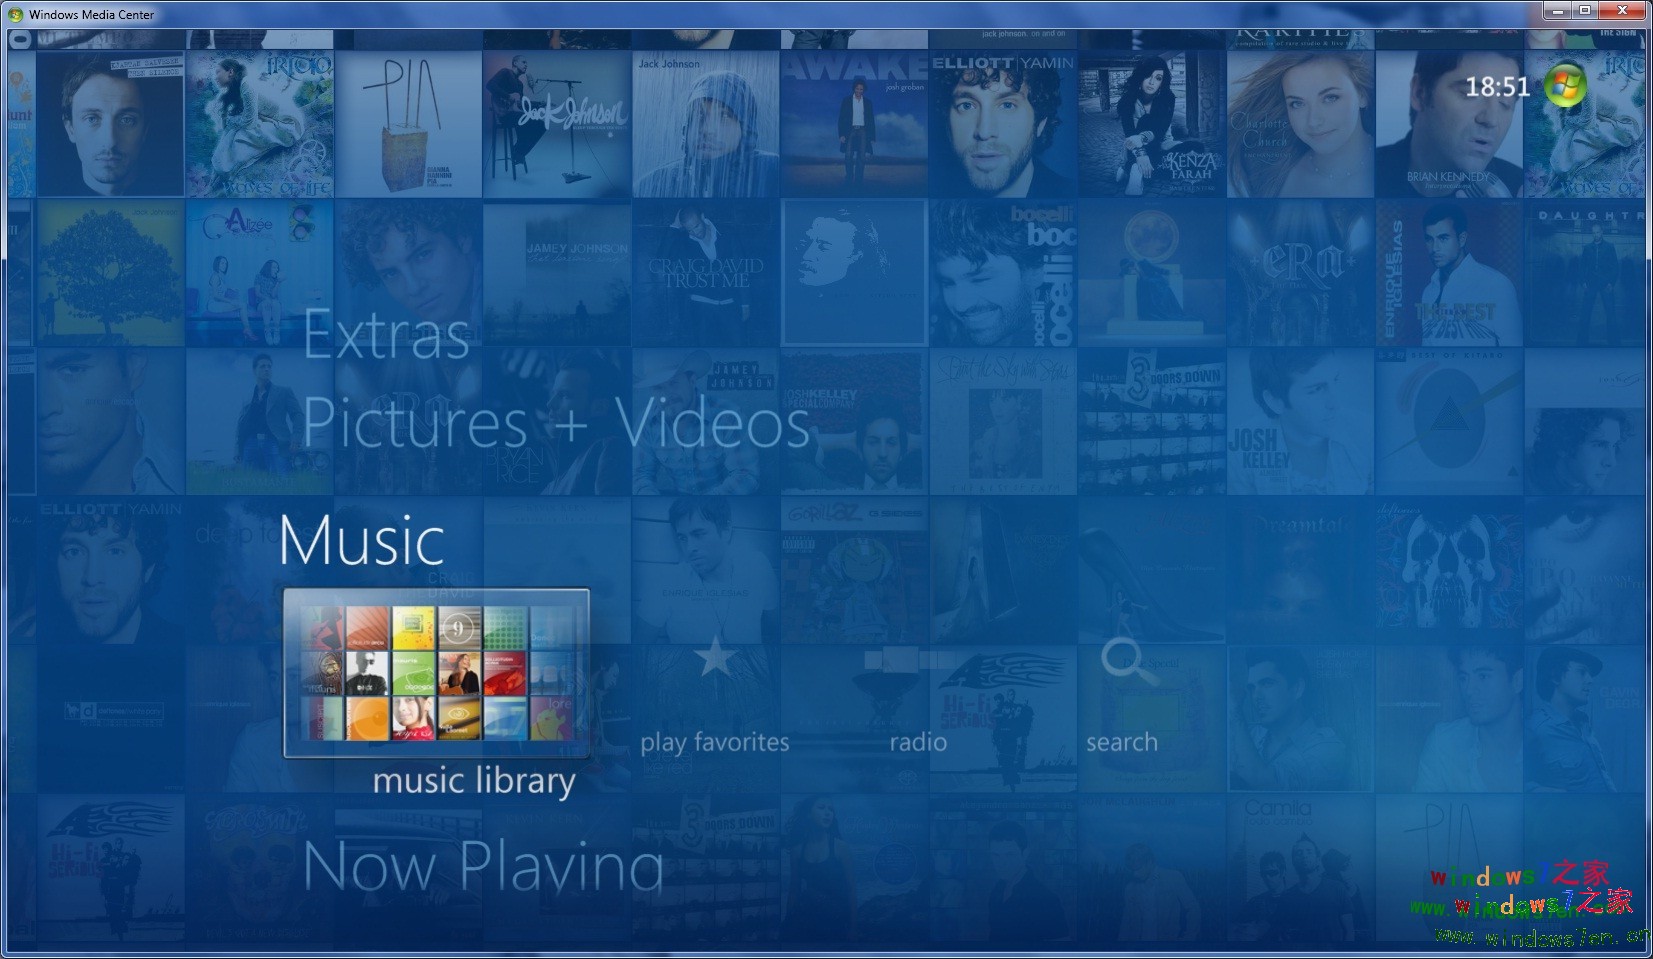The width and height of the screenshot is (1653, 959).
Task: Click the Josh Kelley album cover
Action: click(1300, 422)
